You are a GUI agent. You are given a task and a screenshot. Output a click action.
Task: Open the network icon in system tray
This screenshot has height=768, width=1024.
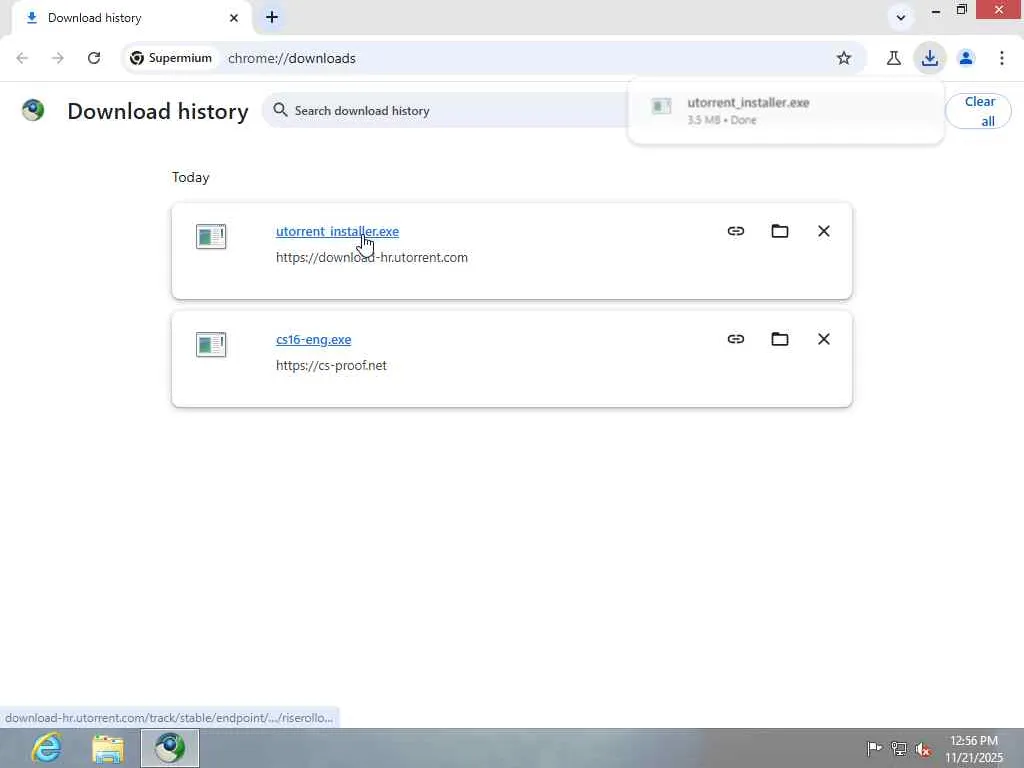point(899,748)
